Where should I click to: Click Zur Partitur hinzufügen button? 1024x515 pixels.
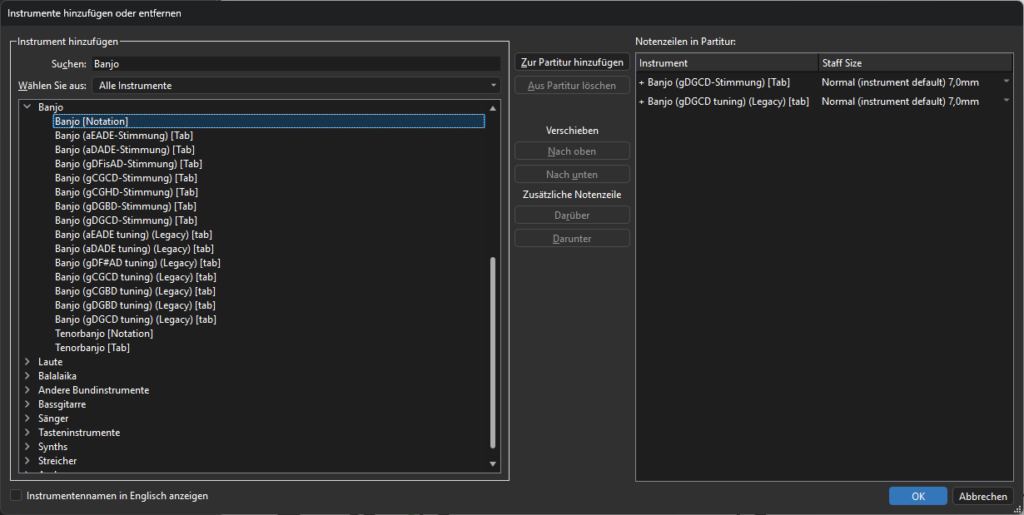pyautogui.click(x=572, y=62)
